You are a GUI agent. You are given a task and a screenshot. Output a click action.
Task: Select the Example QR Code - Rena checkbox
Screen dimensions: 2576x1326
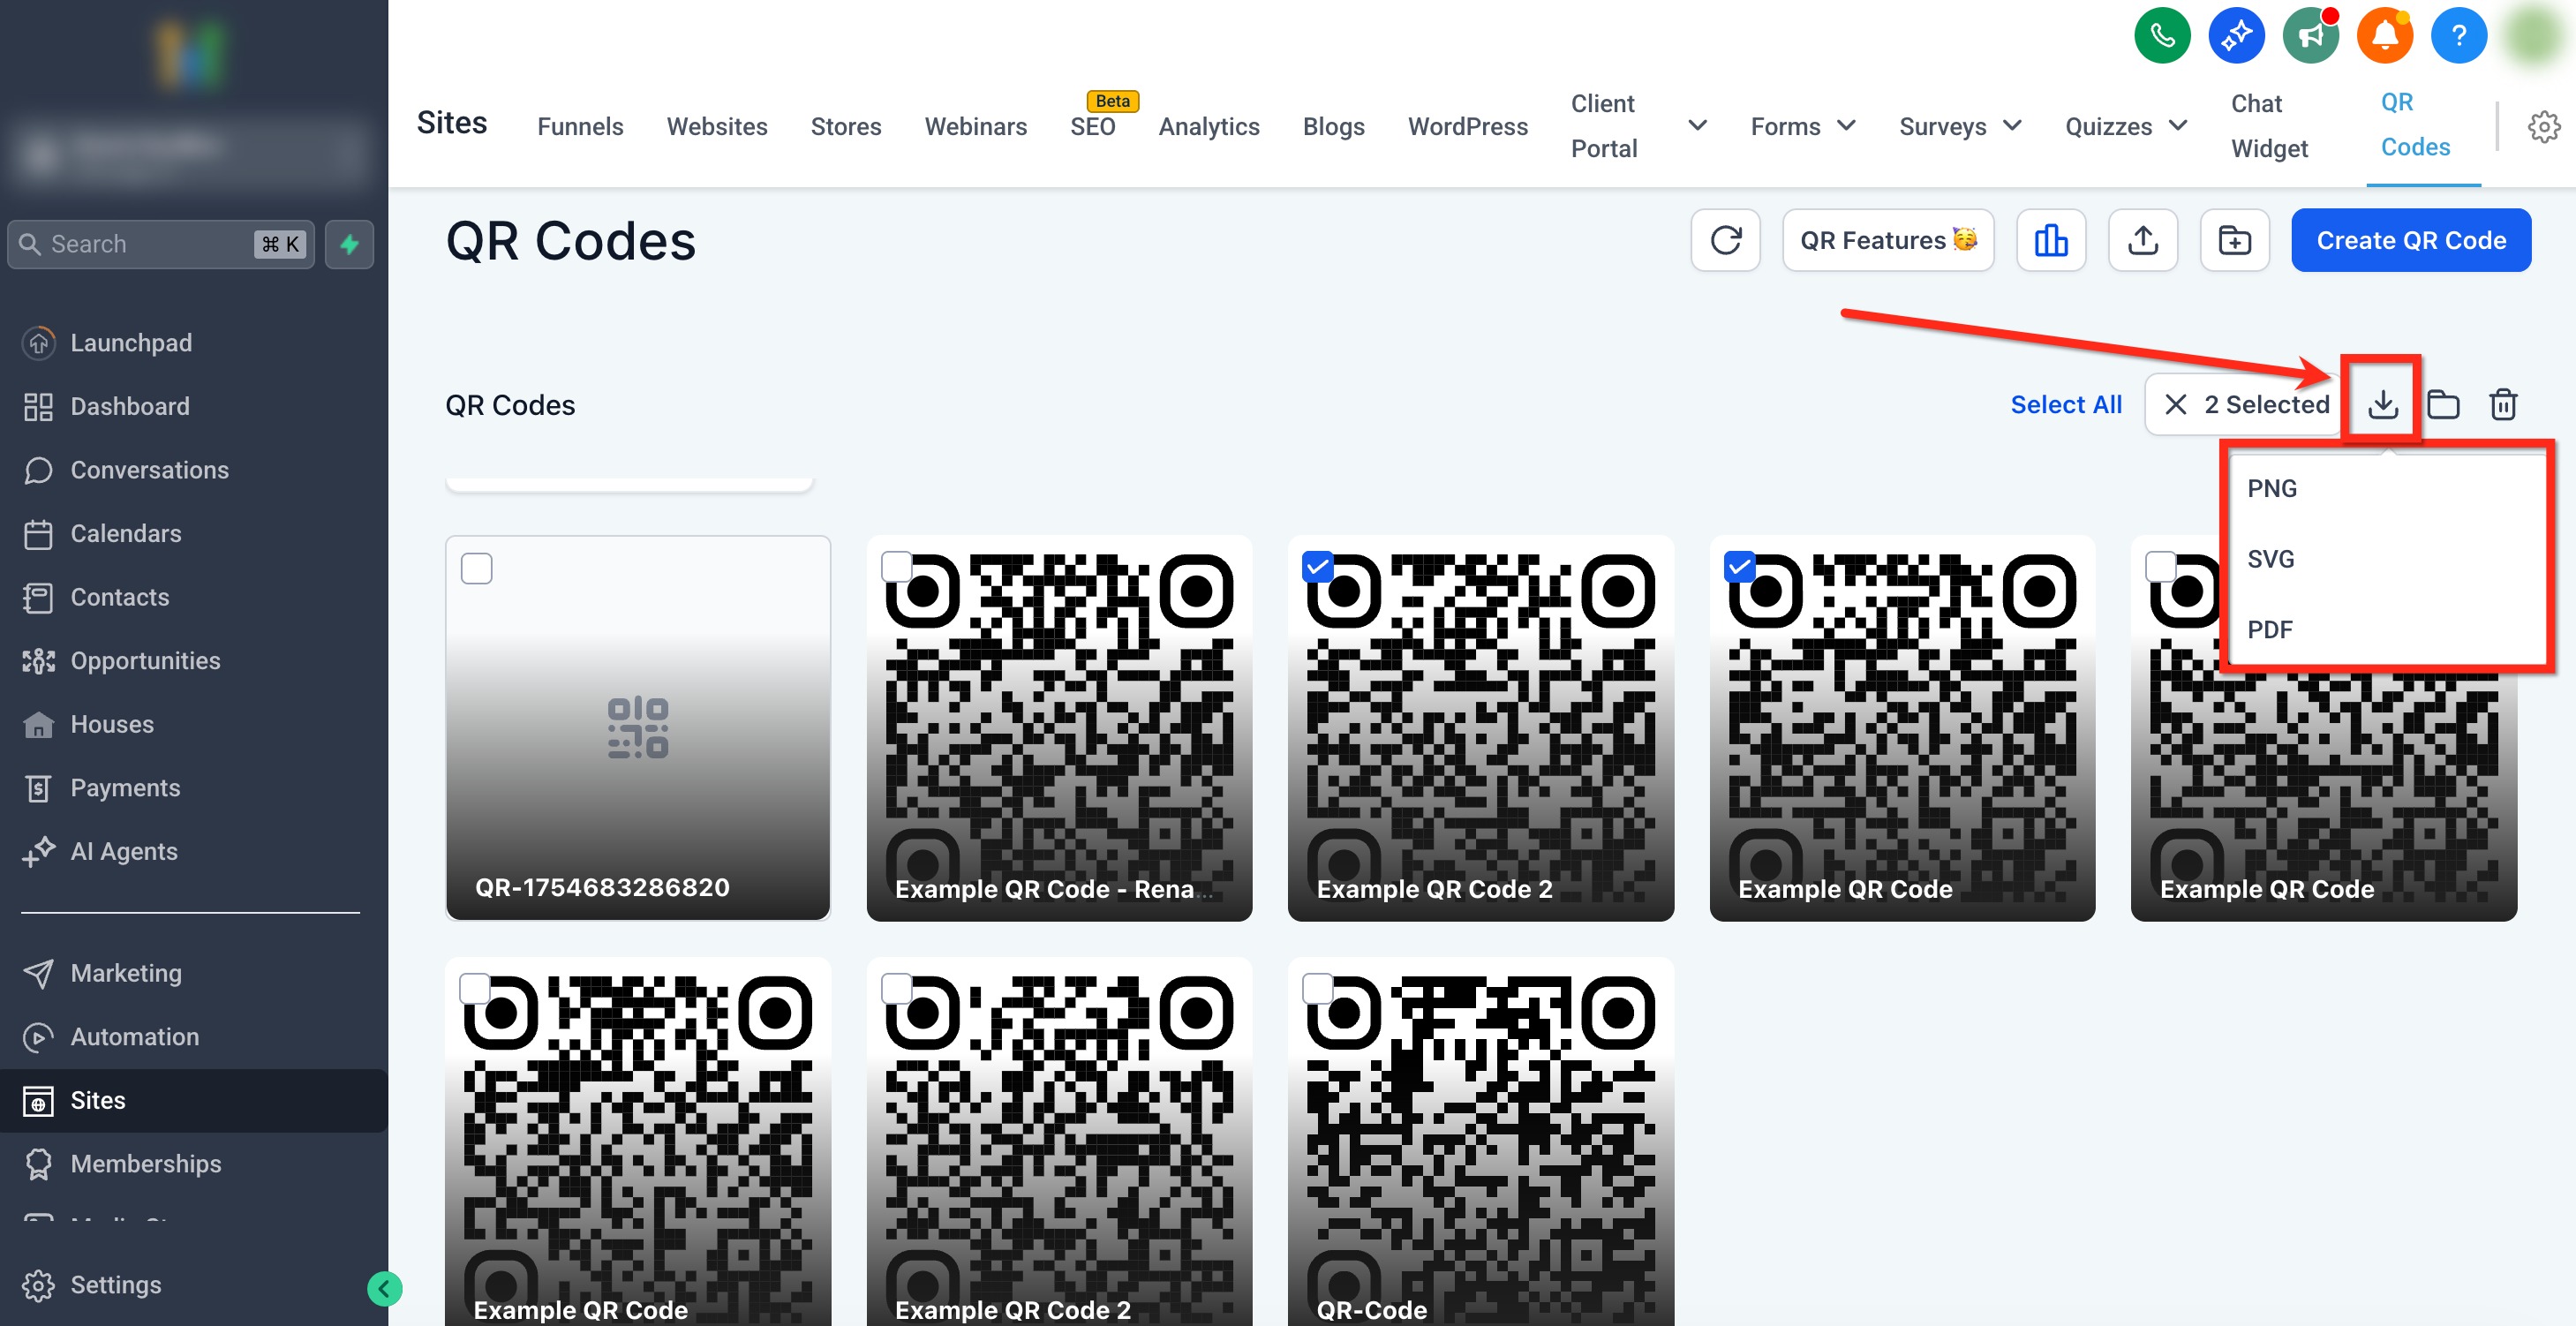897,567
